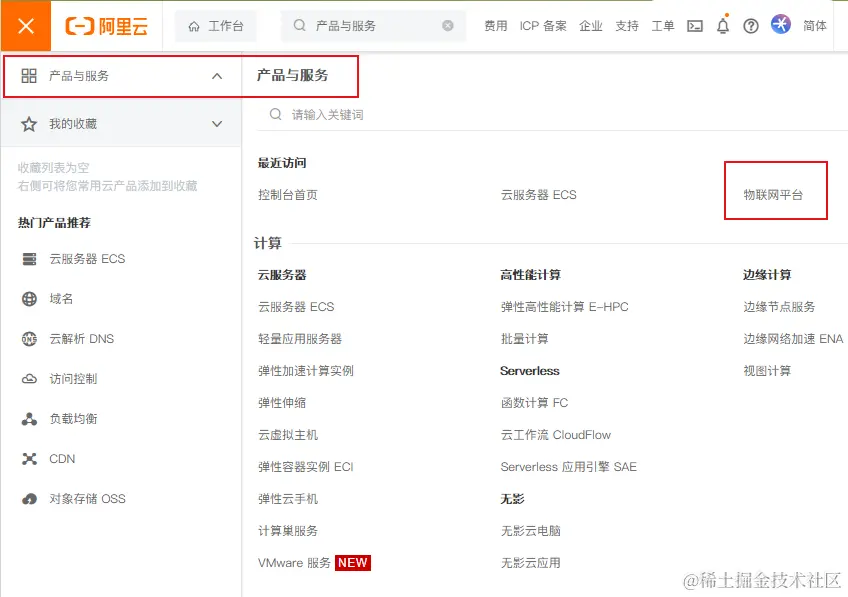
Task: Open the 支持 menu
Action: point(627,25)
